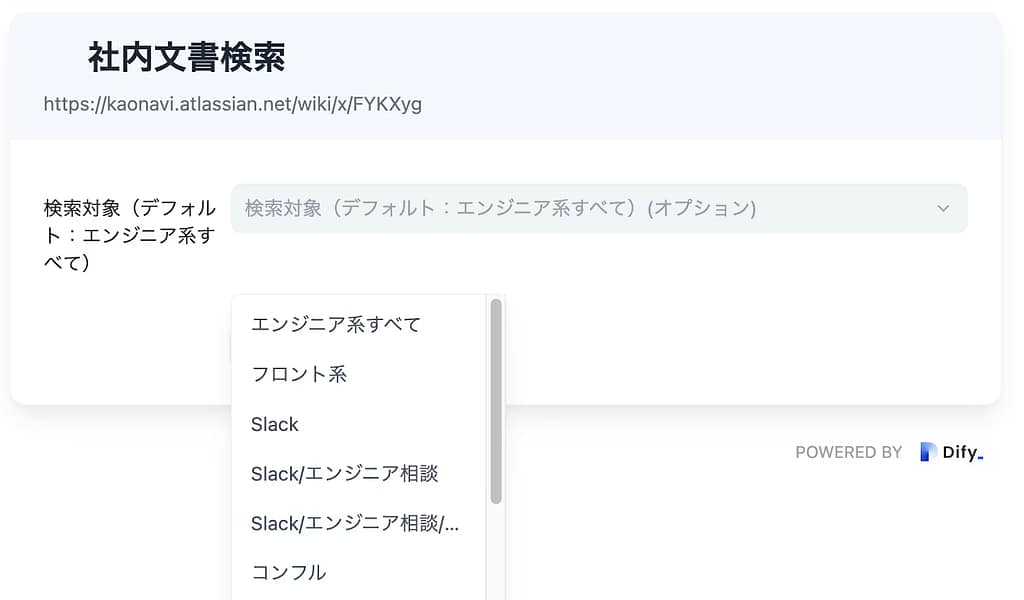The height and width of the screenshot is (600, 1024).
Task: Click the empty app icon left of 社内文書検索
Action: (62, 57)
